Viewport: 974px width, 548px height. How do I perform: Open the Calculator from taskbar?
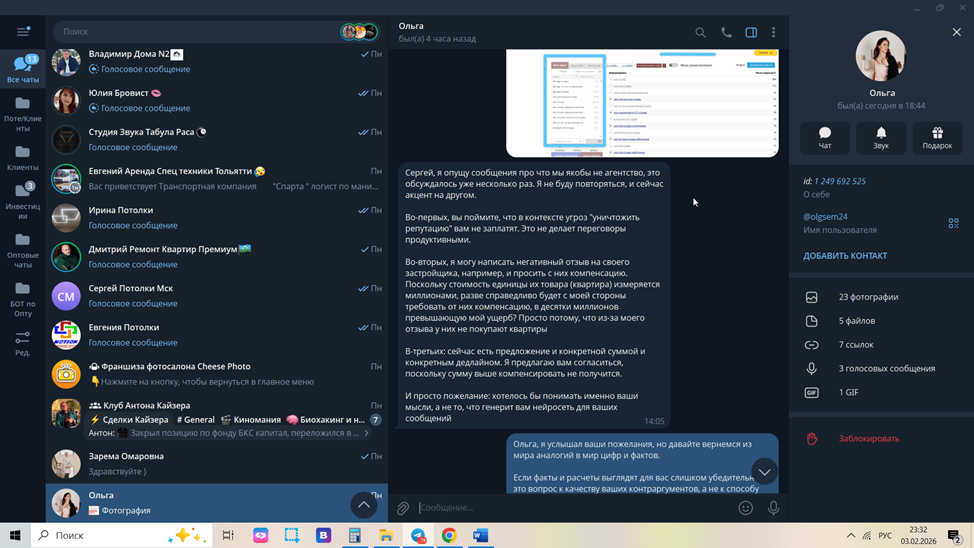pyautogui.click(x=355, y=535)
